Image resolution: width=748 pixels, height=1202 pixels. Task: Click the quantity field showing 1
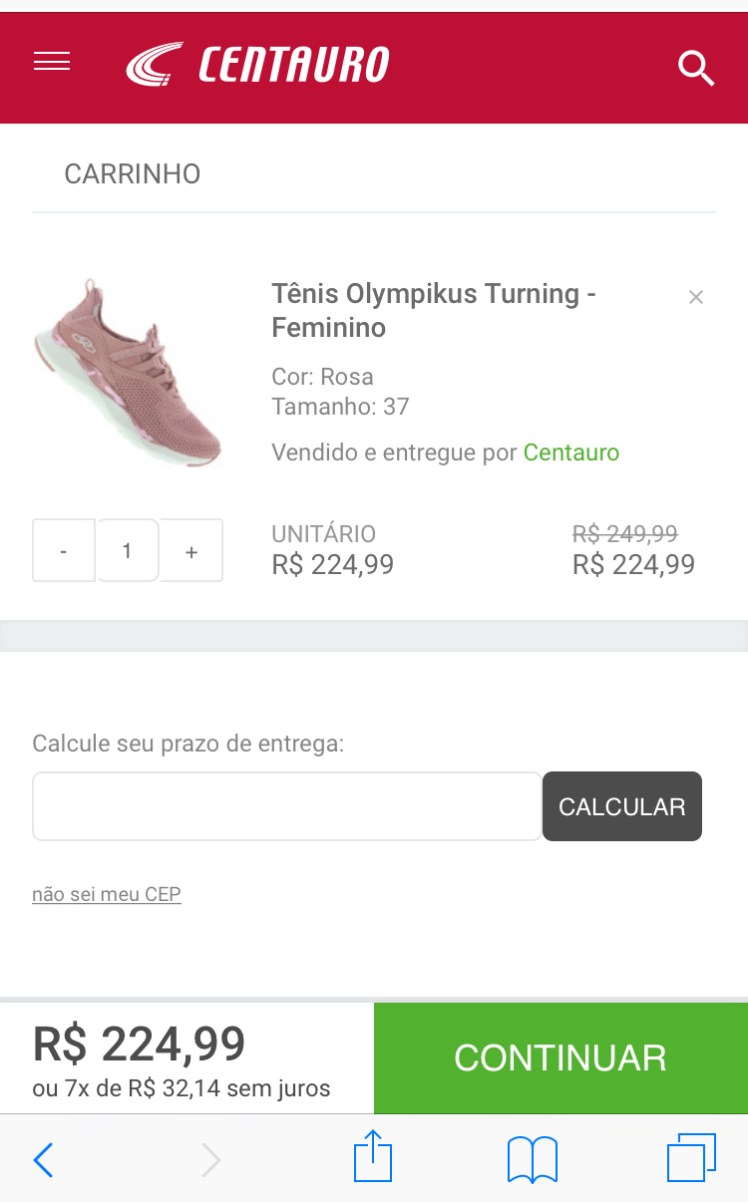(127, 550)
